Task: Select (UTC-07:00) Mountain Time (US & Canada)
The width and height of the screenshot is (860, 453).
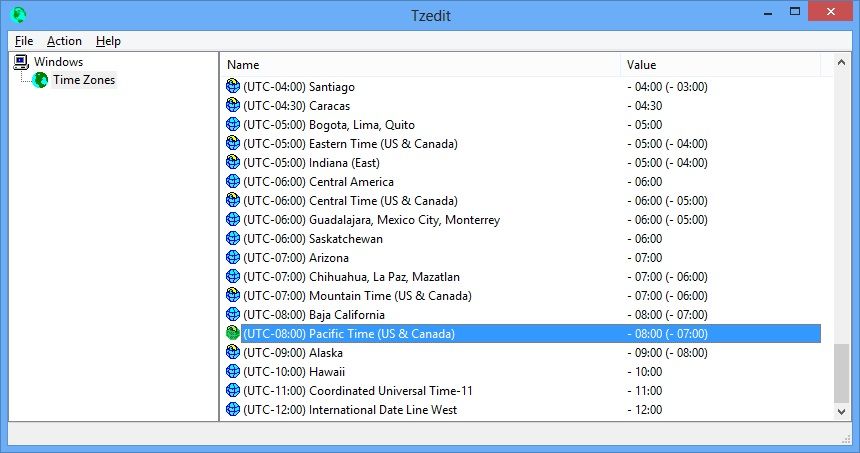Action: point(523,296)
